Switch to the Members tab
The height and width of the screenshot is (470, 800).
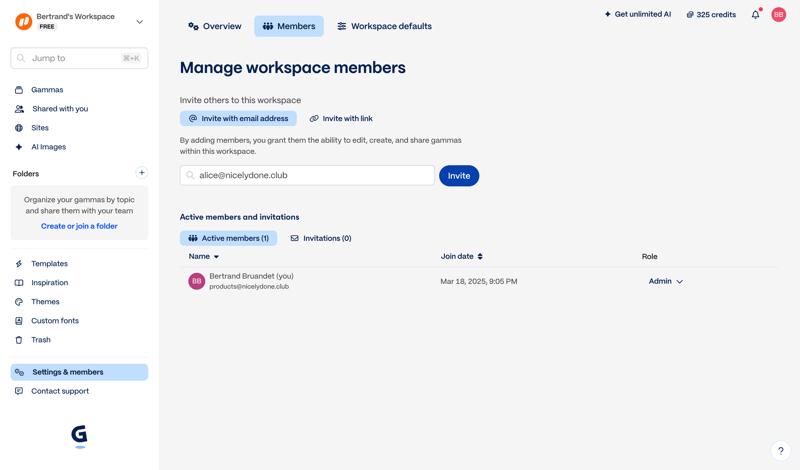tap(289, 26)
